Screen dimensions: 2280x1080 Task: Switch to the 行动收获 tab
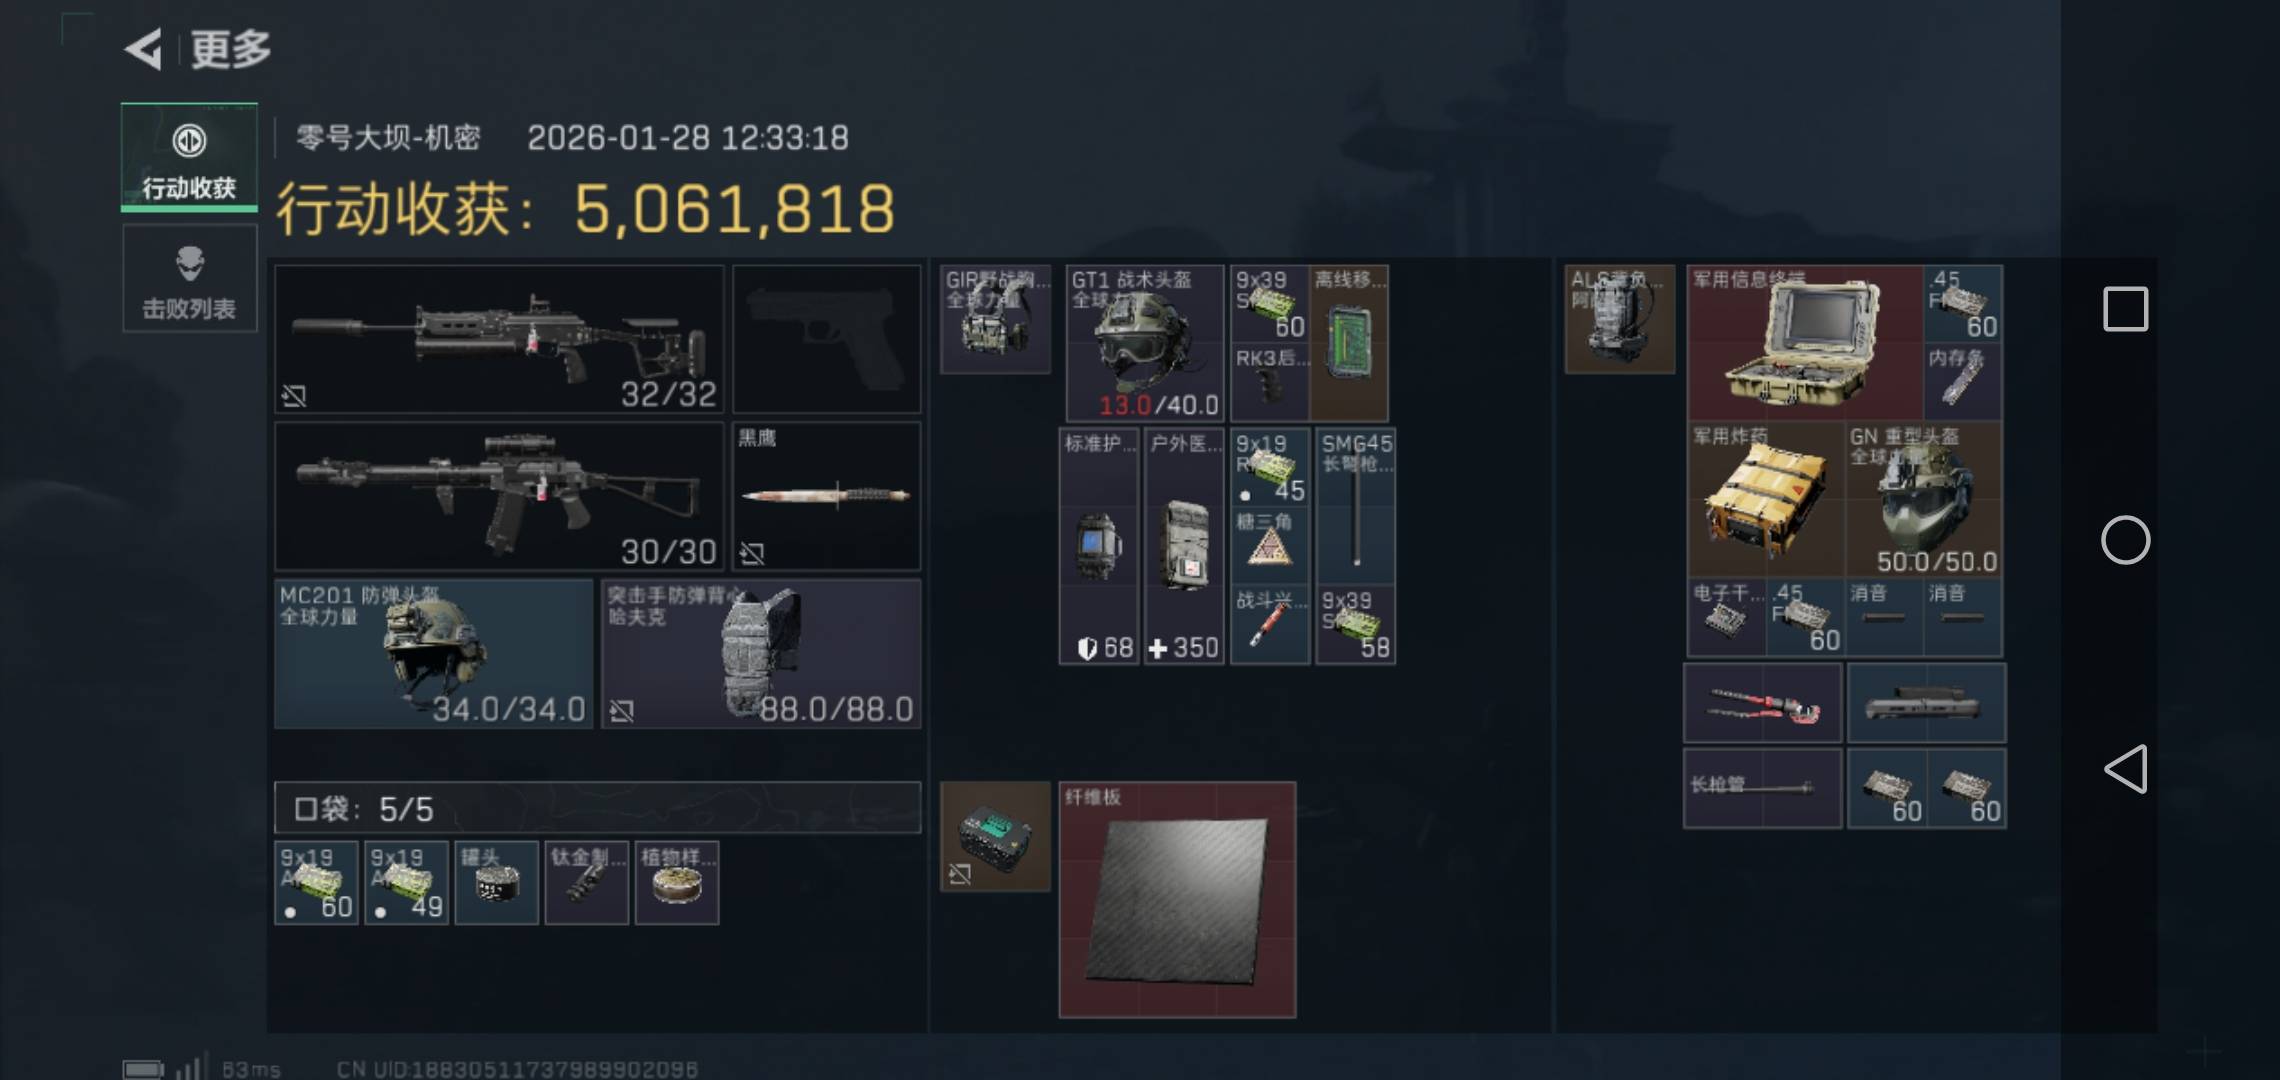[x=189, y=157]
